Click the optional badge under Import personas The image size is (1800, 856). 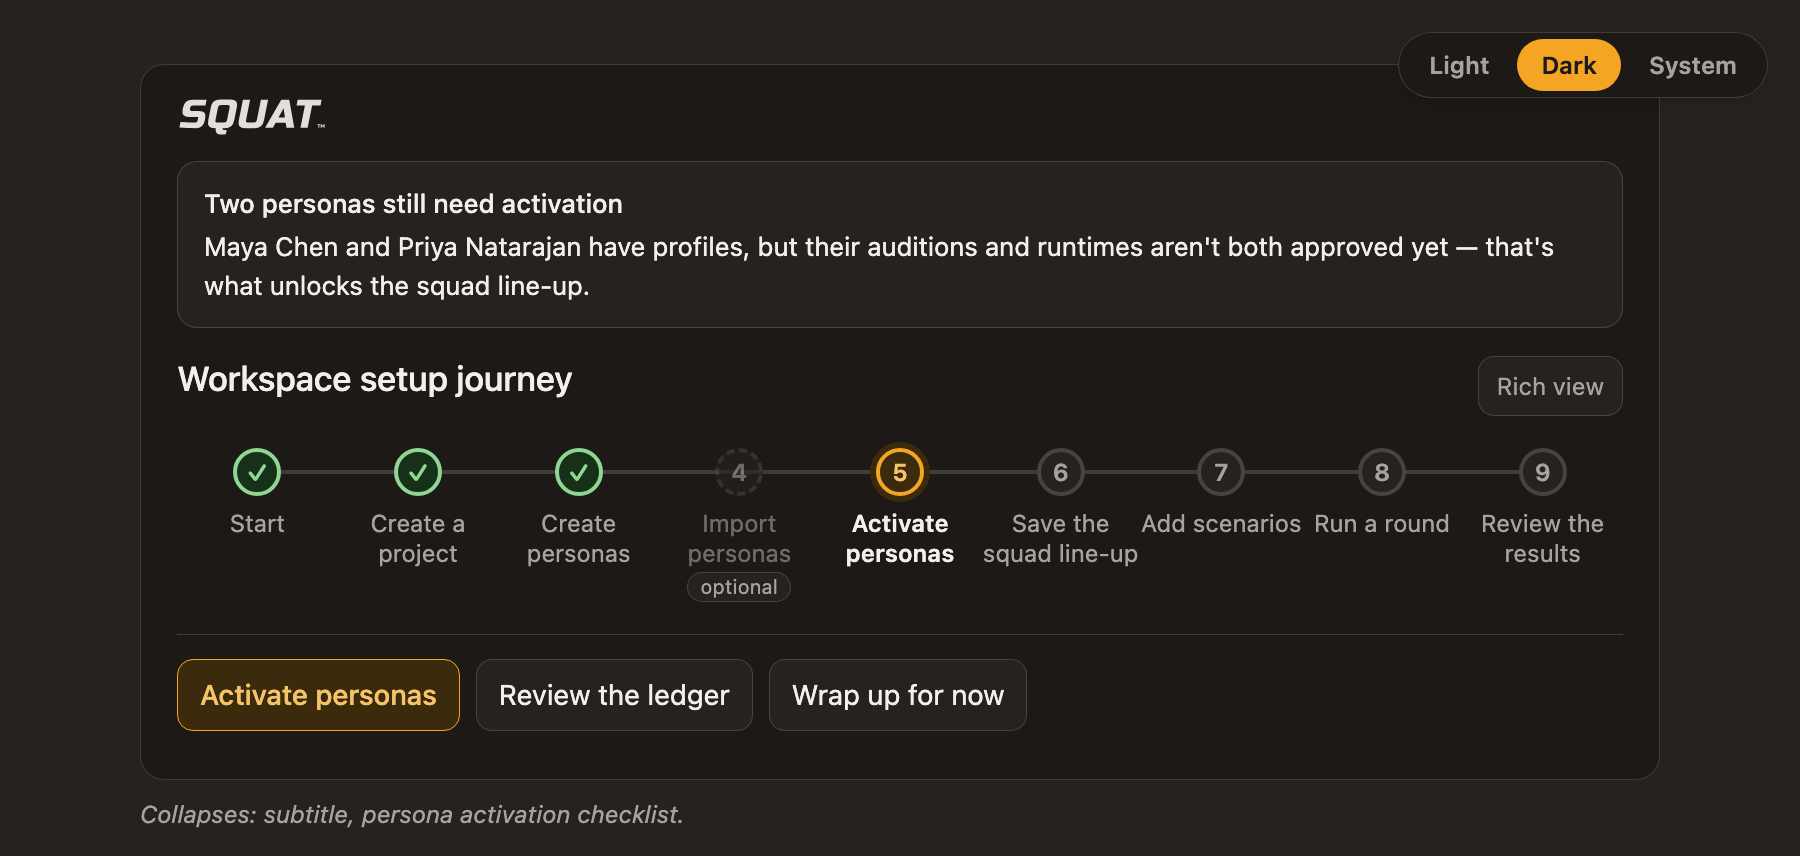739,587
